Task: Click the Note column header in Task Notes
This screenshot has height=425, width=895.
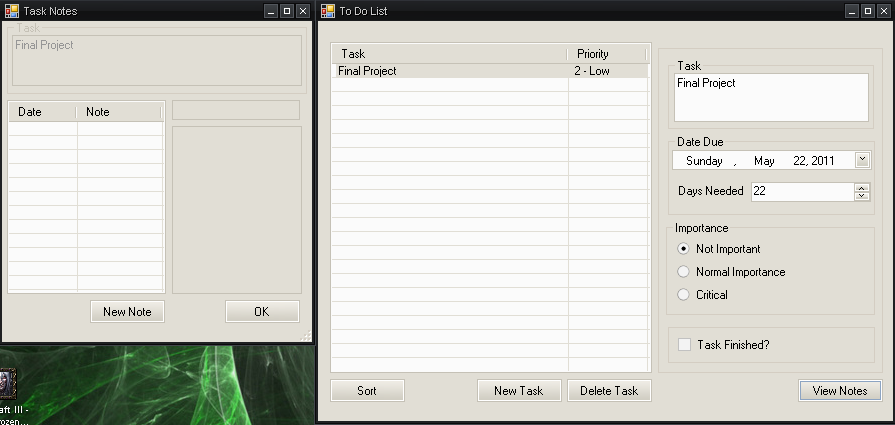Action: pyautogui.click(x=119, y=112)
